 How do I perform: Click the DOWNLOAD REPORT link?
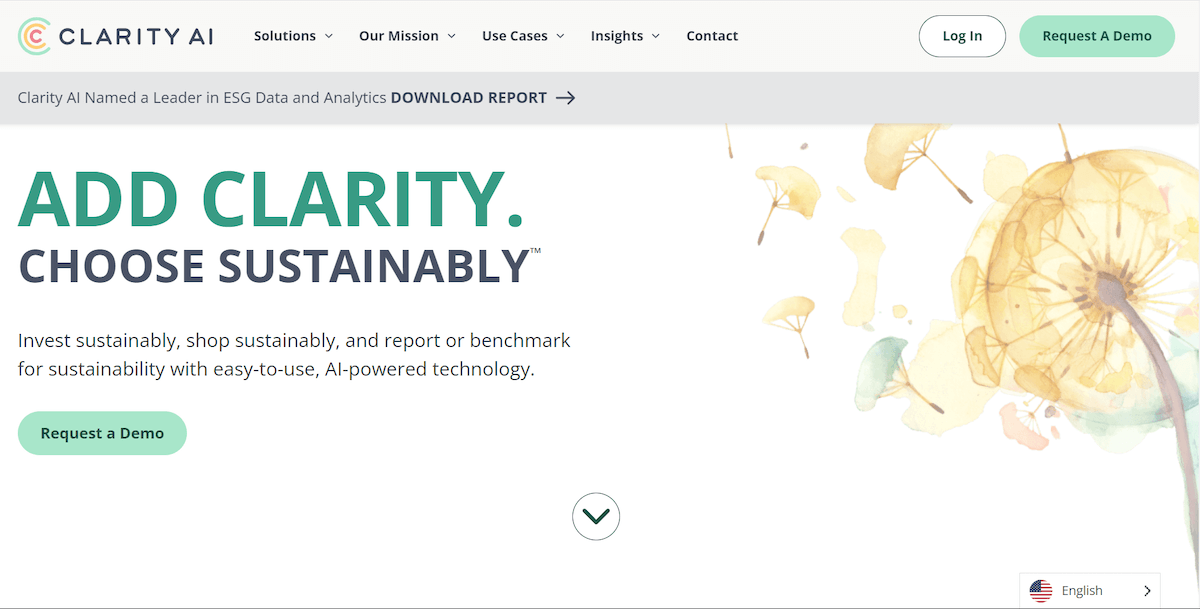click(469, 98)
